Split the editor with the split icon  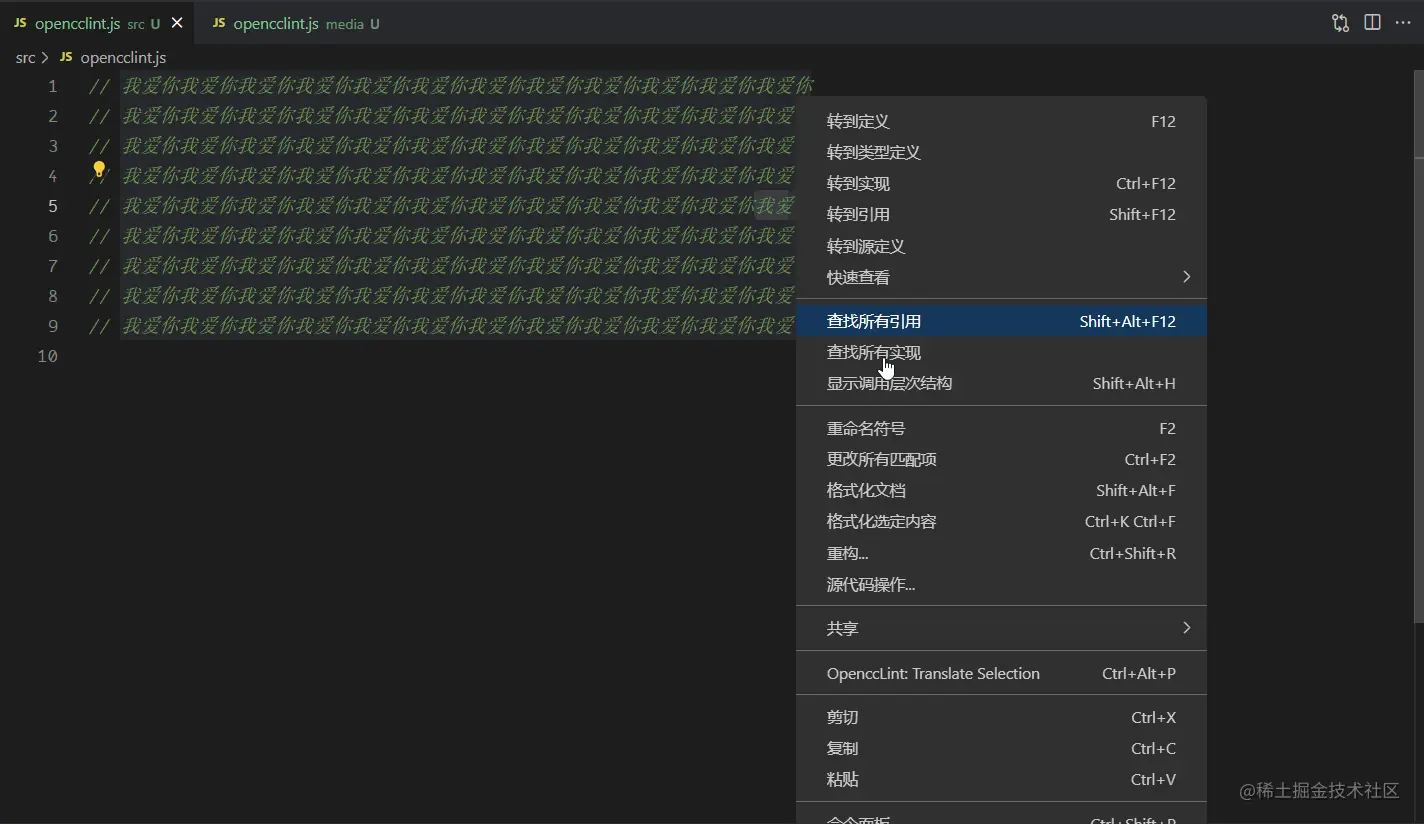pyautogui.click(x=1372, y=22)
